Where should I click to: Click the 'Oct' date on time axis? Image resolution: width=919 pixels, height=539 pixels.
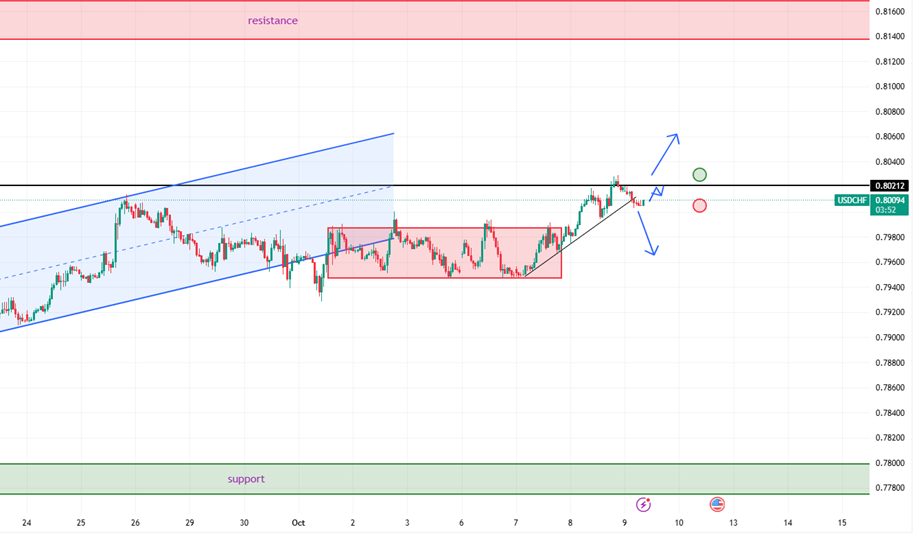coord(297,522)
